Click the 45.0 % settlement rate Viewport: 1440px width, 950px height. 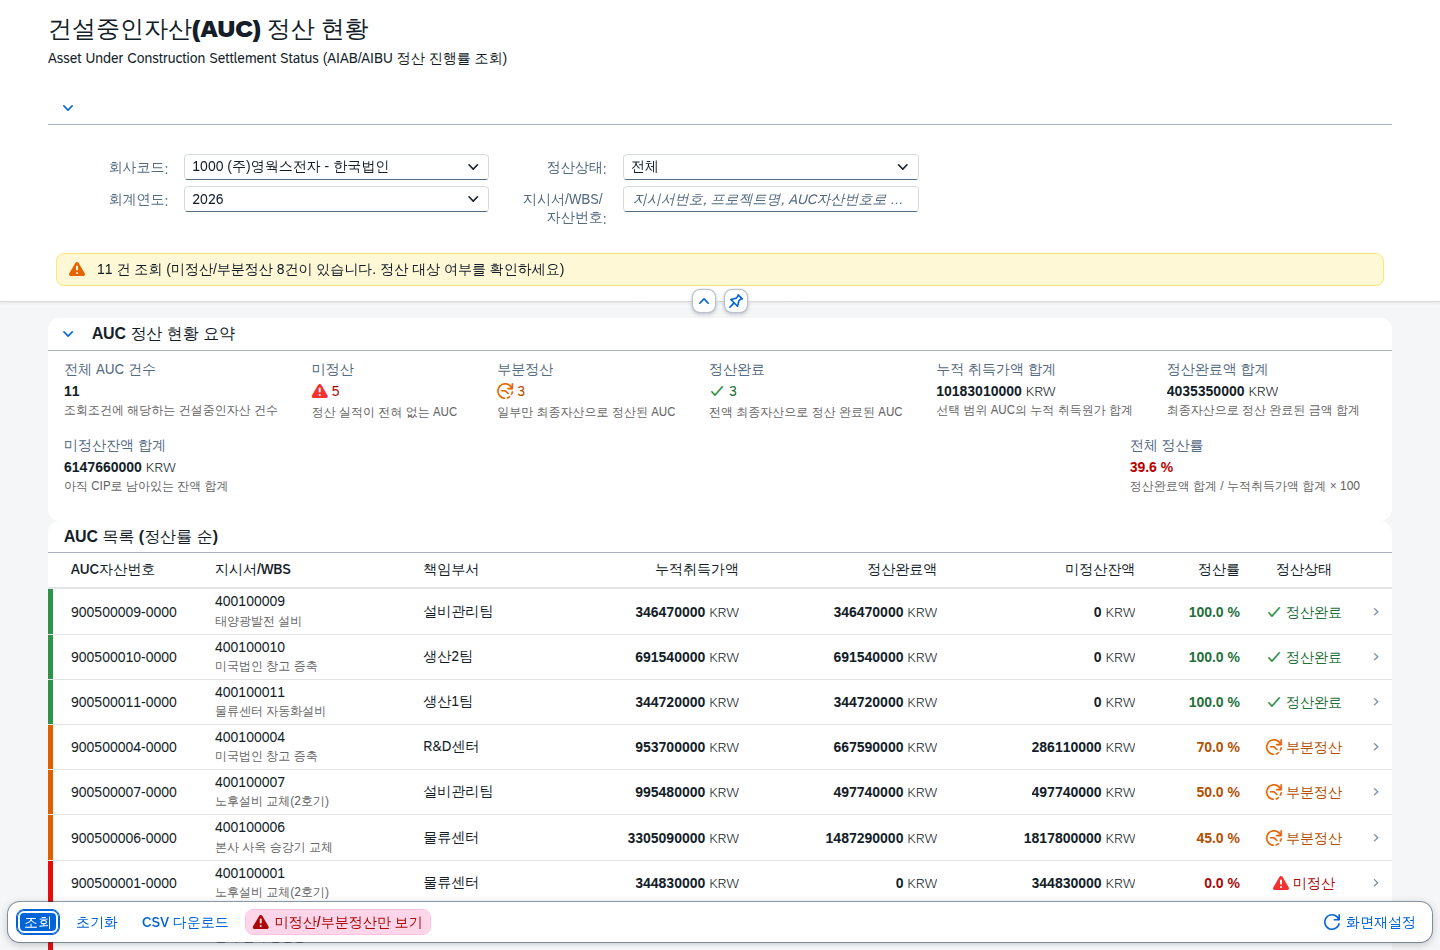pos(1218,838)
